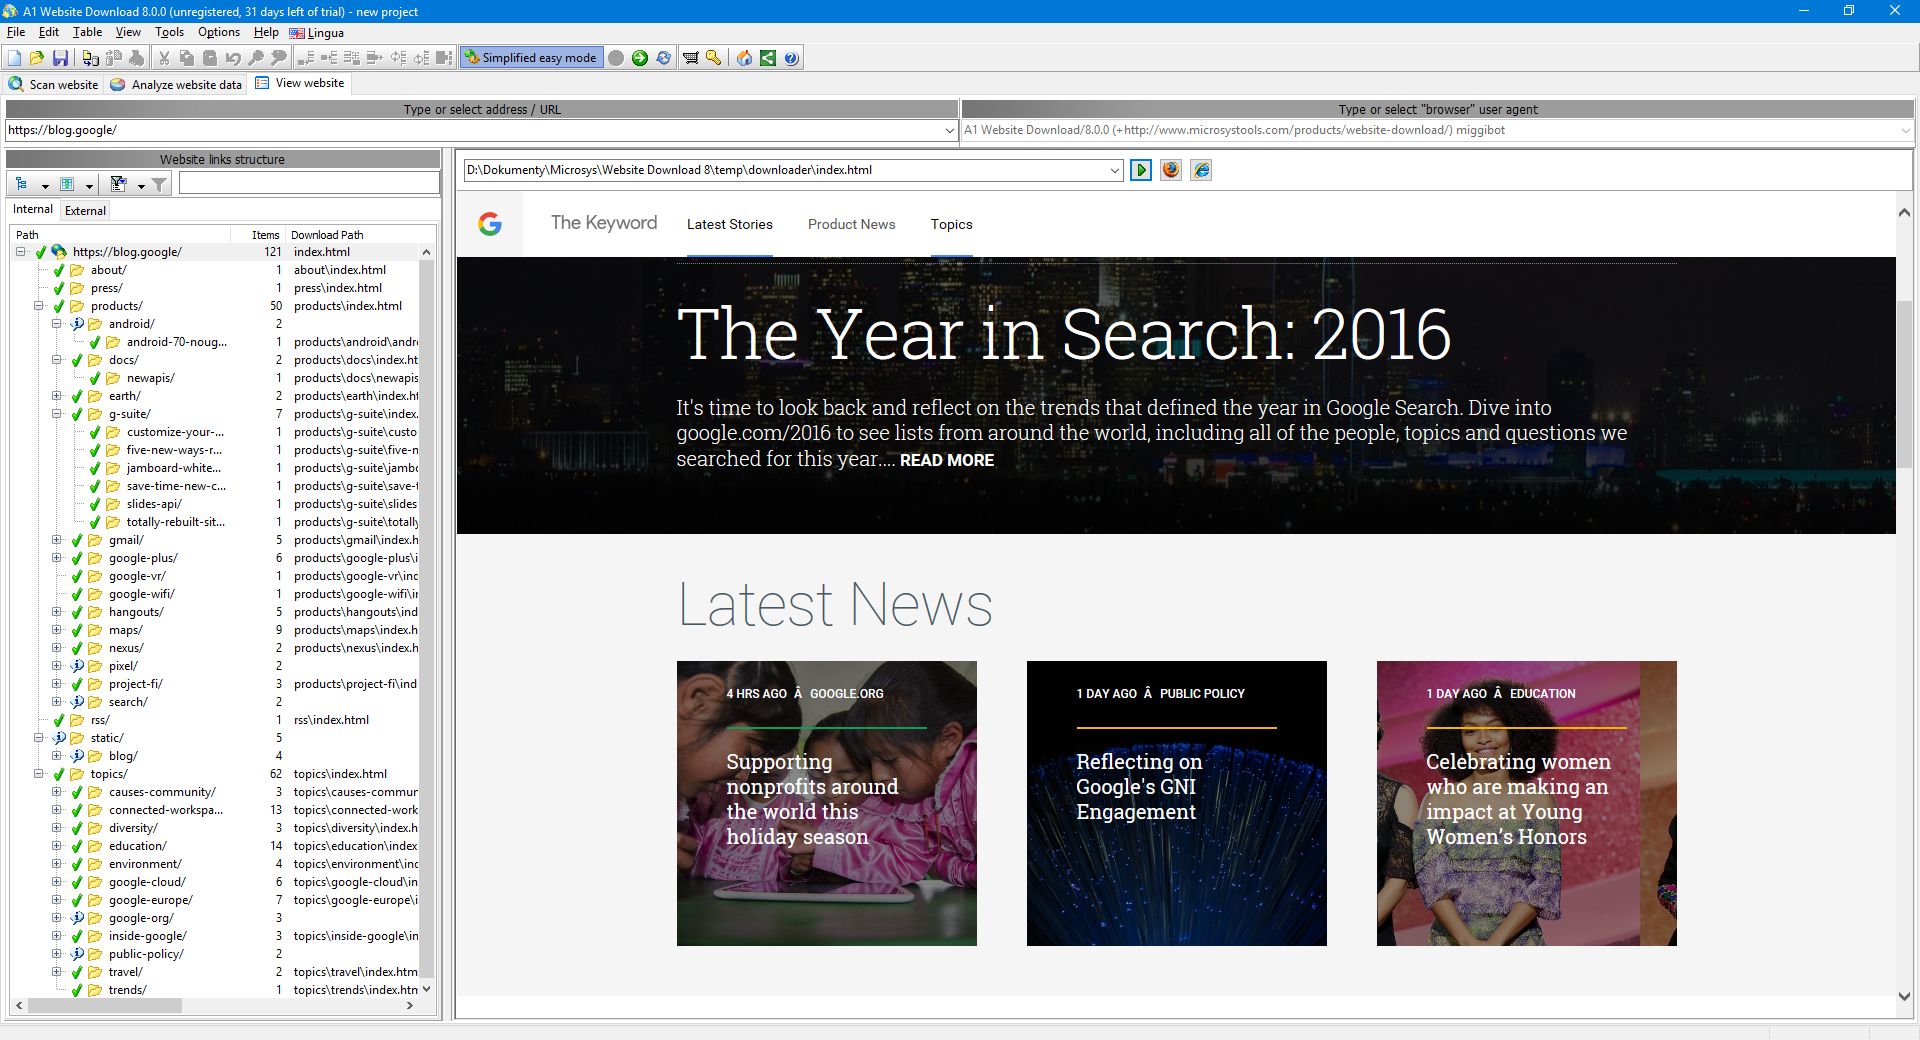Collapse the products/ tree folder
This screenshot has height=1040, width=1920.
39,306
